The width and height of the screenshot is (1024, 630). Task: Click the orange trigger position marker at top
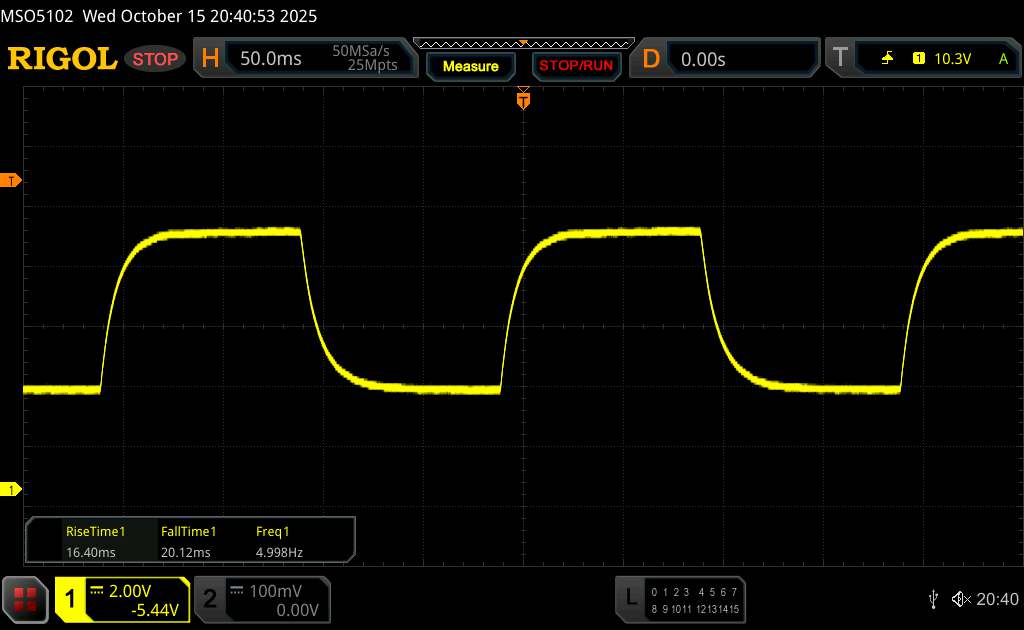pos(522,99)
